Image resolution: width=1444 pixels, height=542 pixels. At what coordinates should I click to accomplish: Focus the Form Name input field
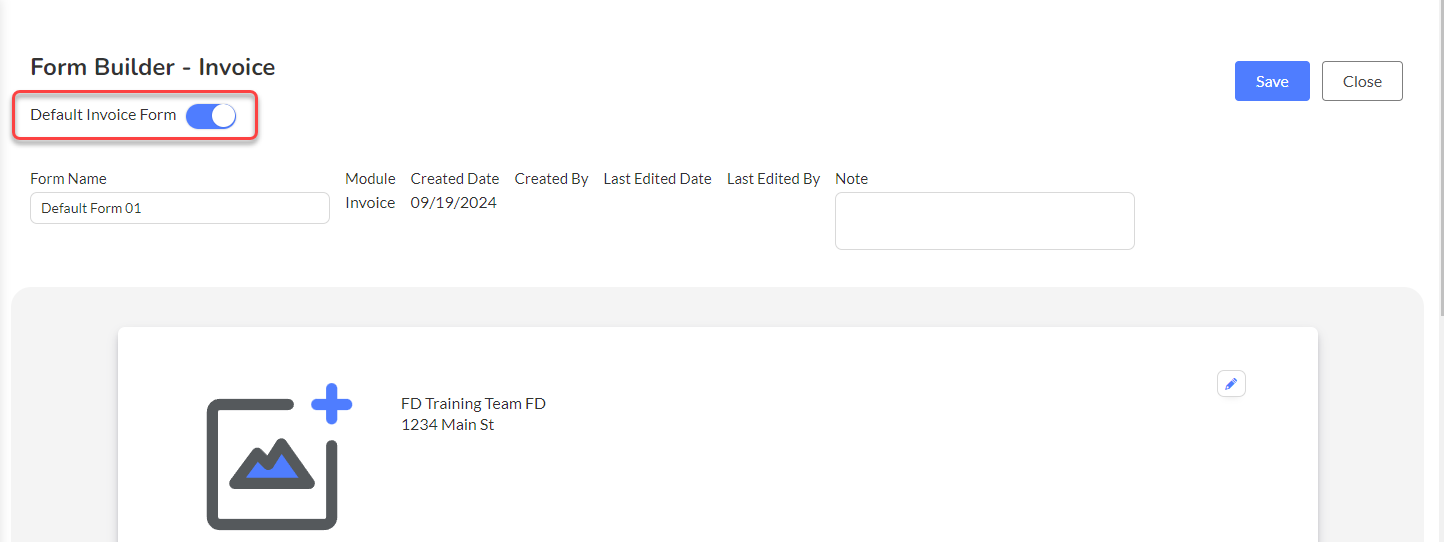(180, 208)
